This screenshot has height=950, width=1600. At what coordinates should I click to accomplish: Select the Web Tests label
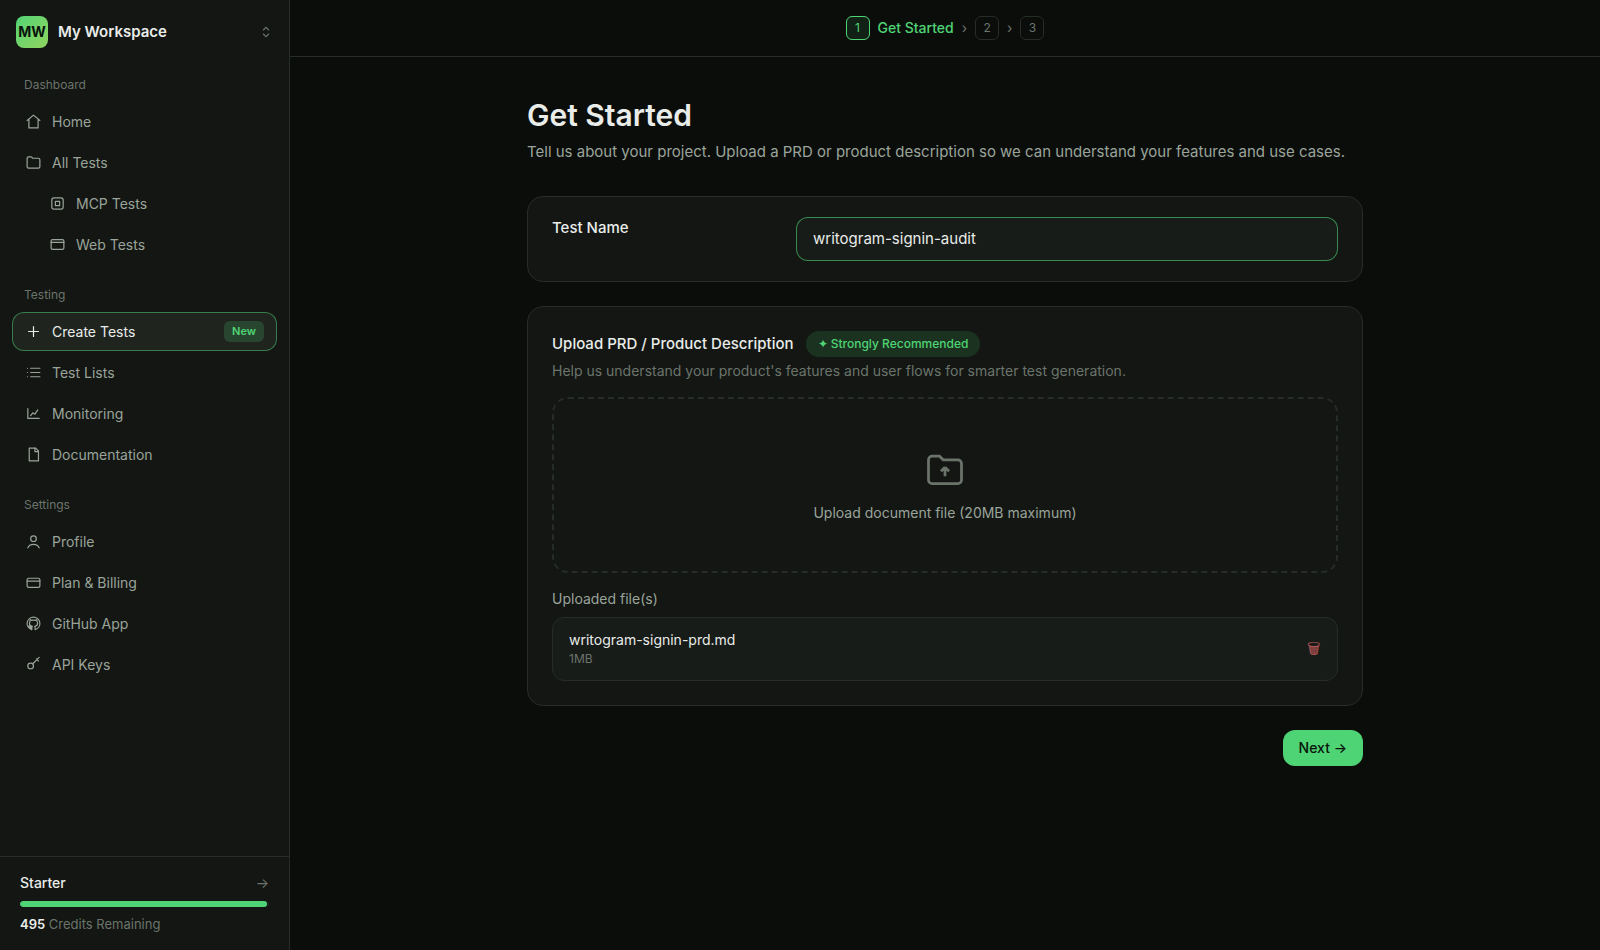(x=110, y=245)
